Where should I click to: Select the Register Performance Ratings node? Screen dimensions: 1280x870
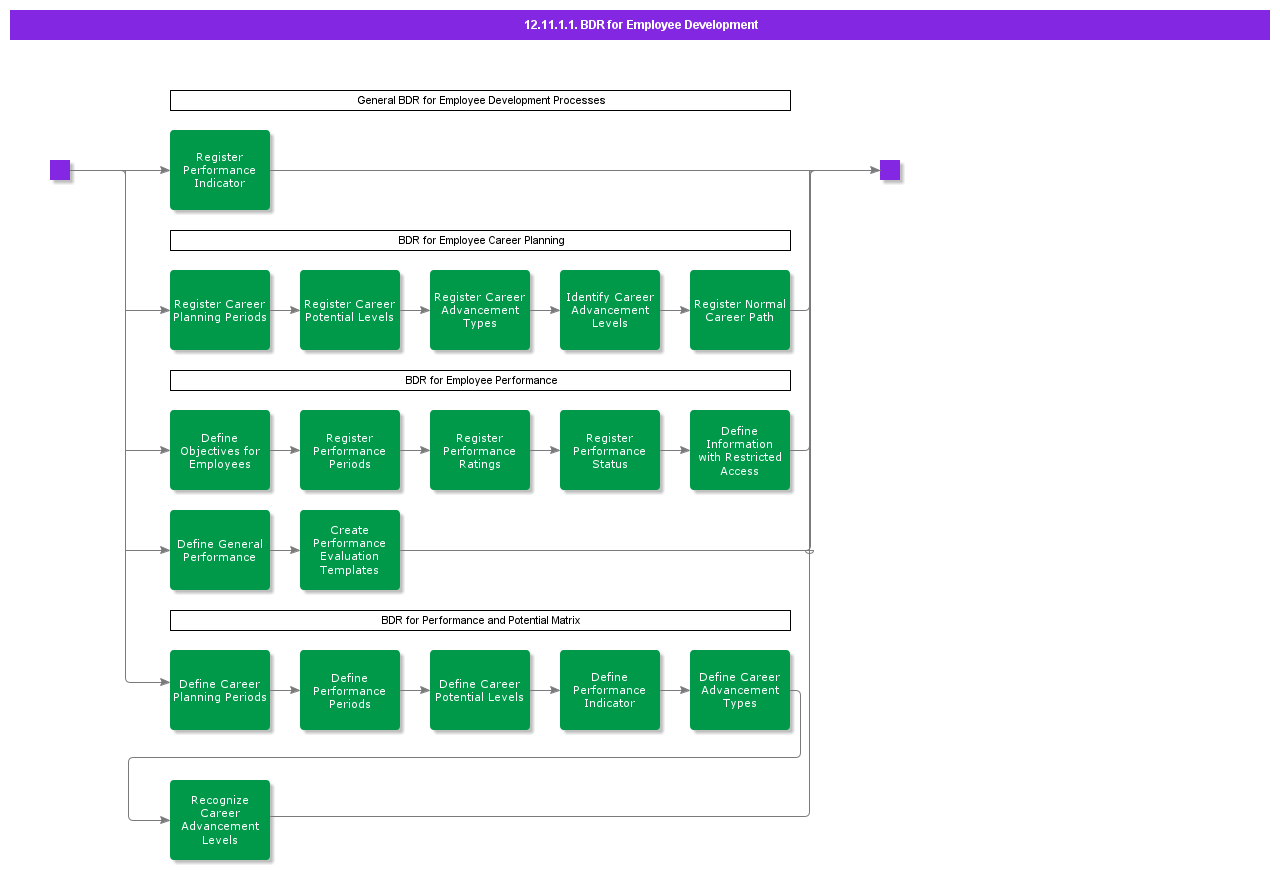click(480, 450)
